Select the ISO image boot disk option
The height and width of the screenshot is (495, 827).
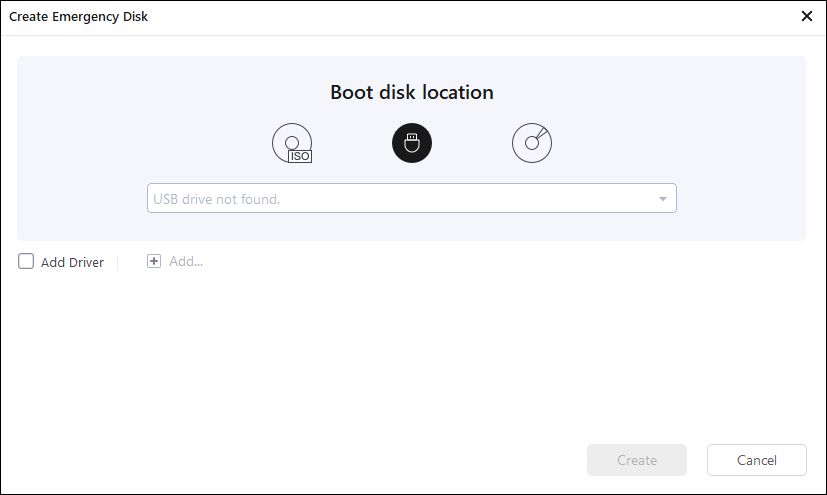point(291,143)
